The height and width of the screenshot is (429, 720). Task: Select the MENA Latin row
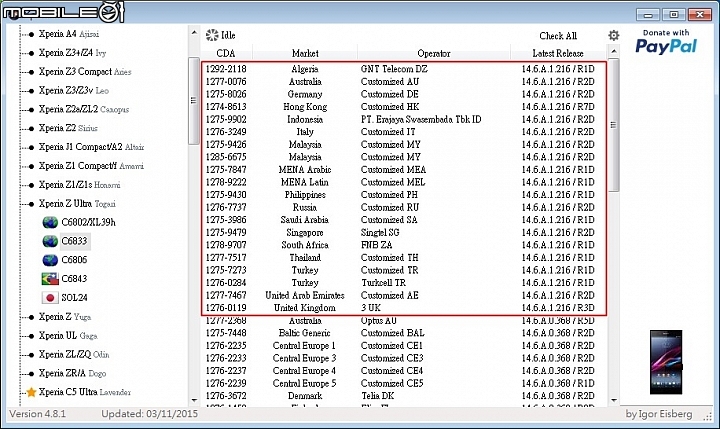click(x=404, y=182)
